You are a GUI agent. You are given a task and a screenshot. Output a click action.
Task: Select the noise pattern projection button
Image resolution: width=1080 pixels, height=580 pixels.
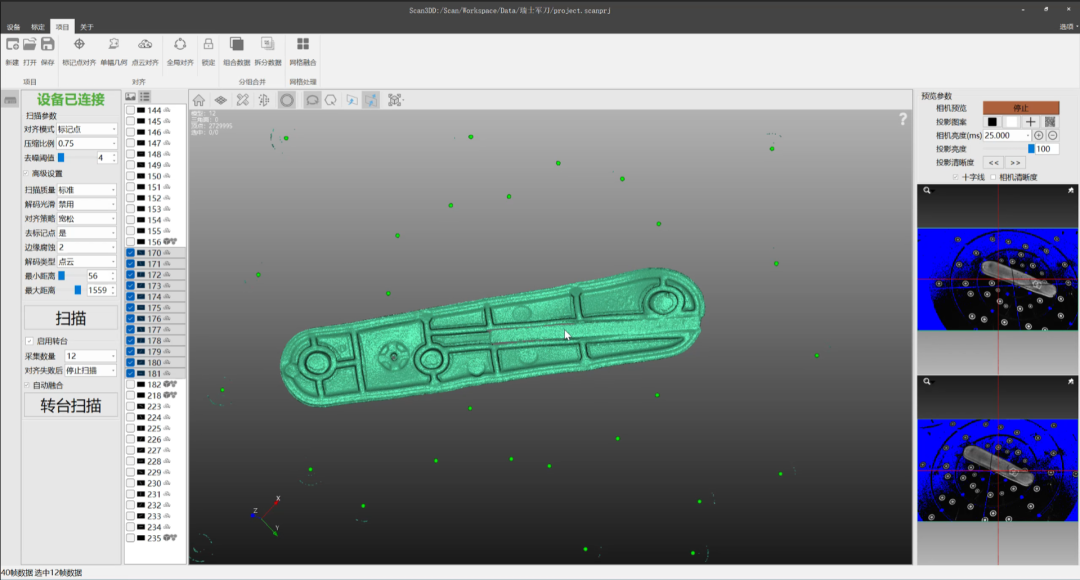point(1050,122)
